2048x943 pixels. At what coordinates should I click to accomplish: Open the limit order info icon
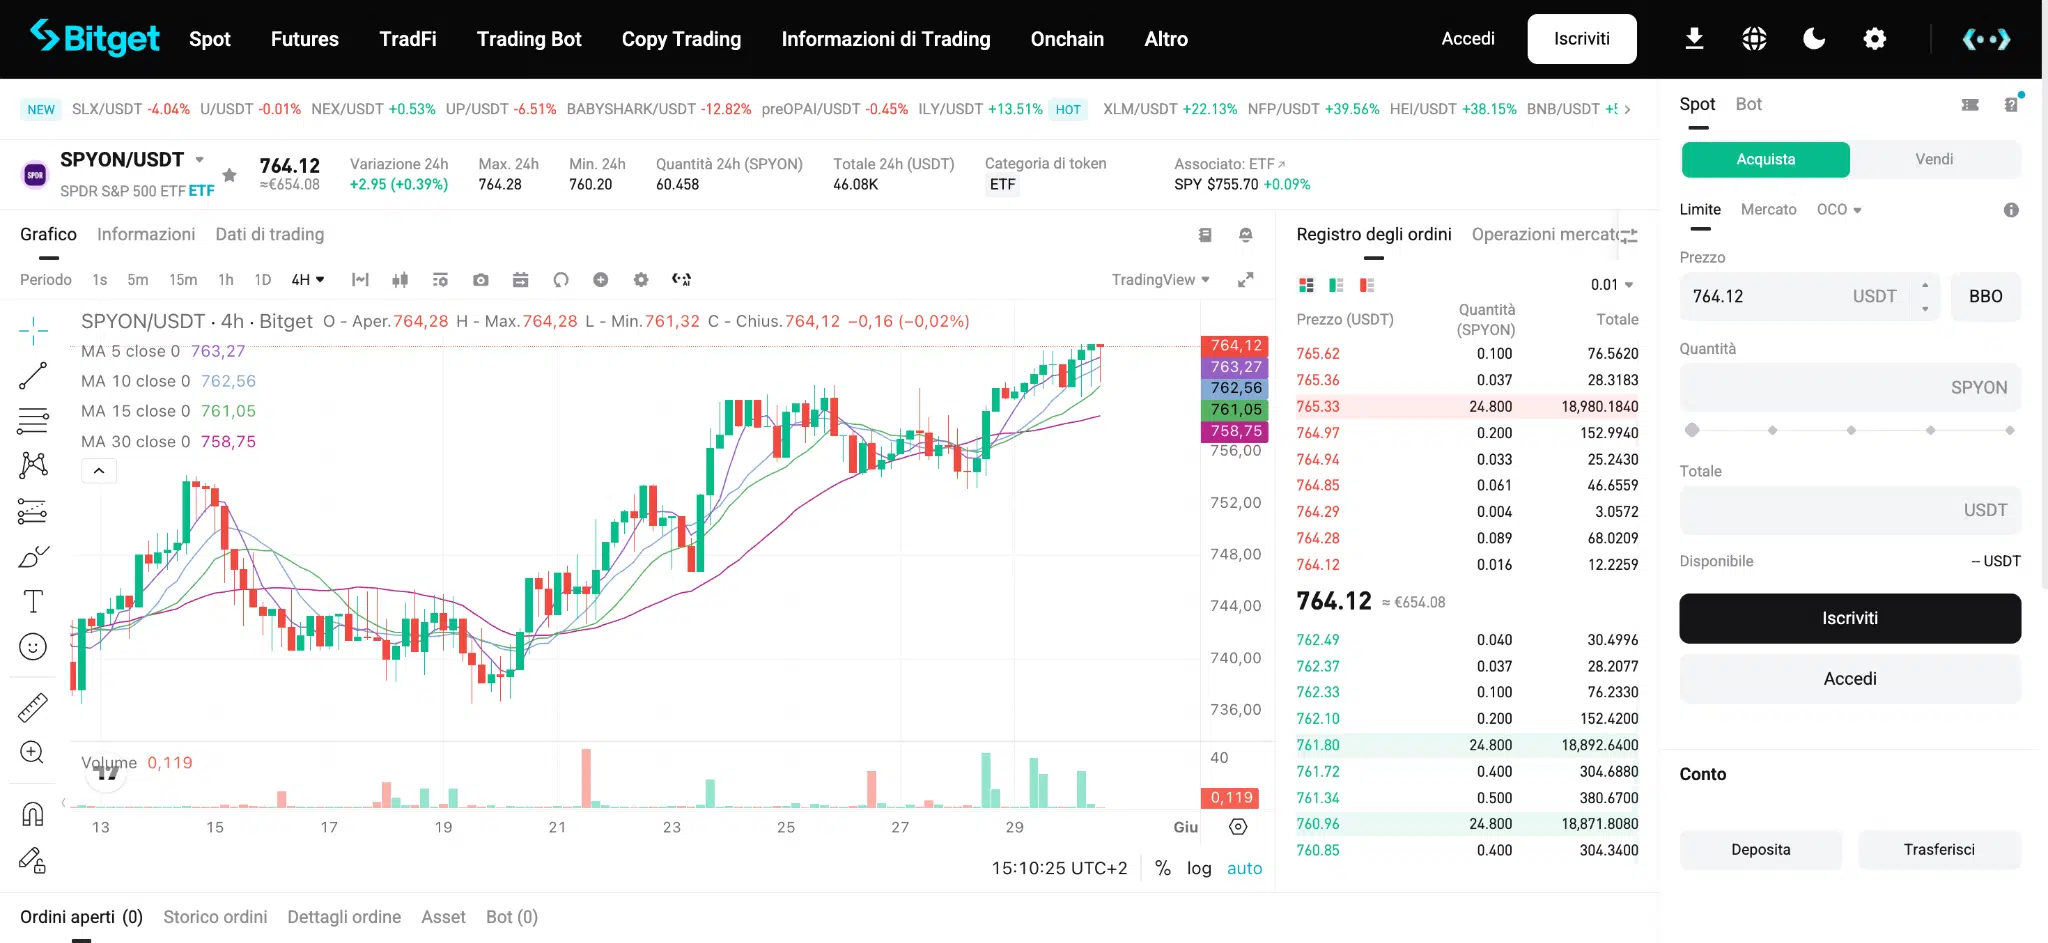tap(2011, 210)
